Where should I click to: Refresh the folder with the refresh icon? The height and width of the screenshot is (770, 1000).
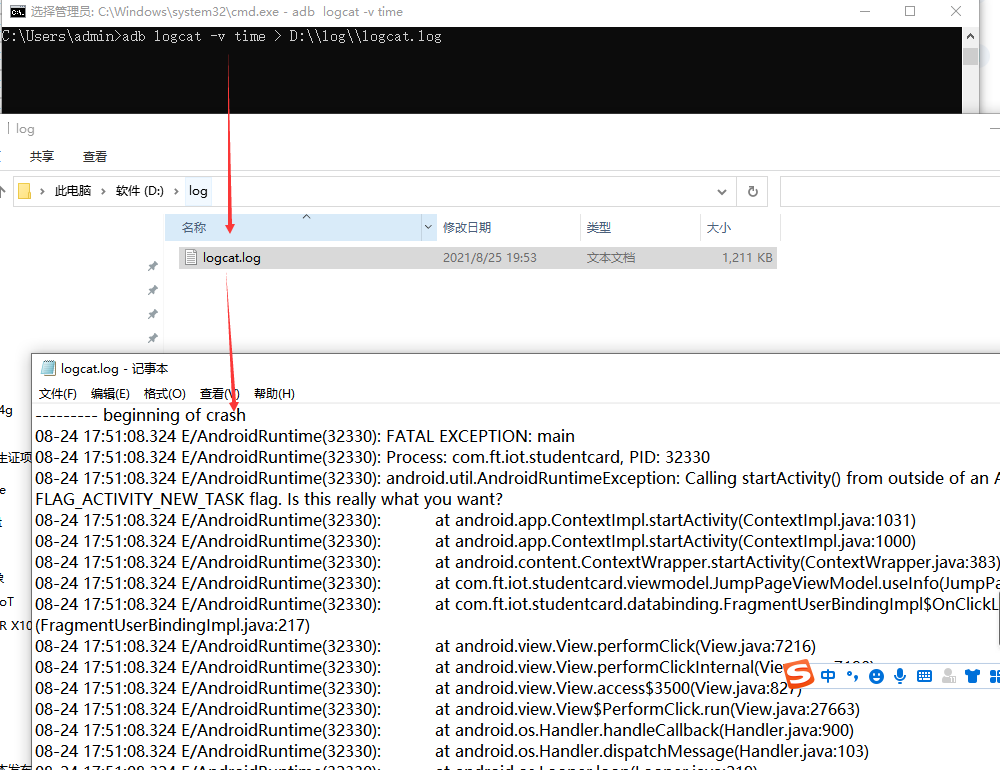(x=751, y=191)
